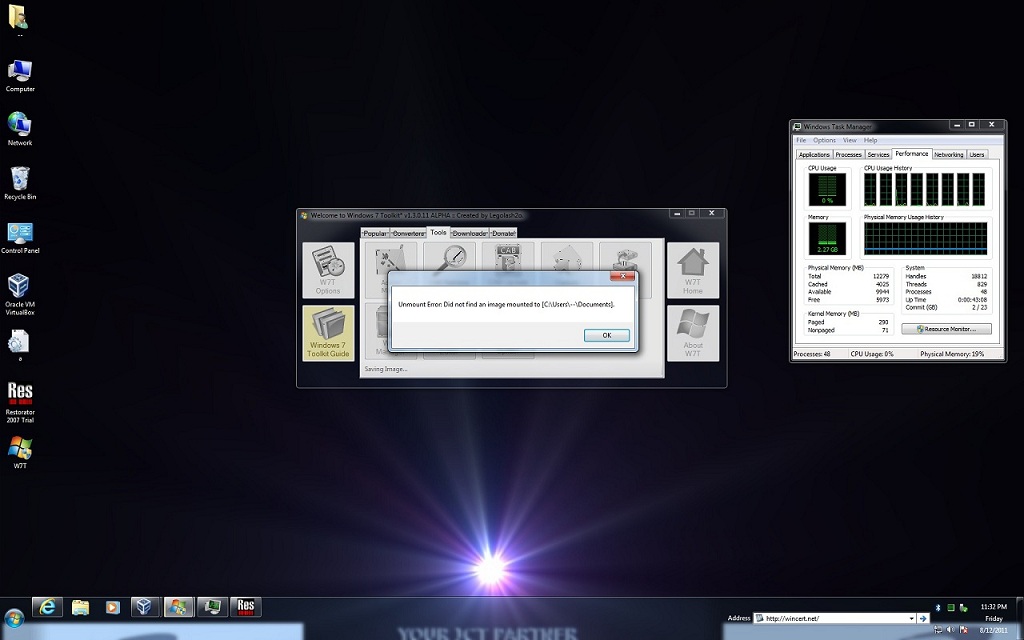The image size is (1024, 640).
Task: Select the Windows 7 Toolkit taskbar button
Action: pos(178,607)
